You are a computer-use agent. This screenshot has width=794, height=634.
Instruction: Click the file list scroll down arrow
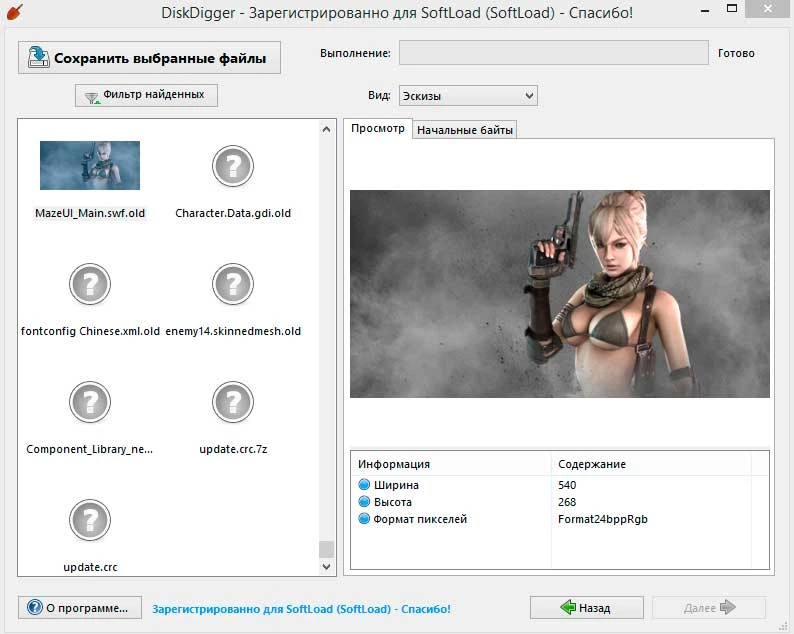(x=327, y=567)
